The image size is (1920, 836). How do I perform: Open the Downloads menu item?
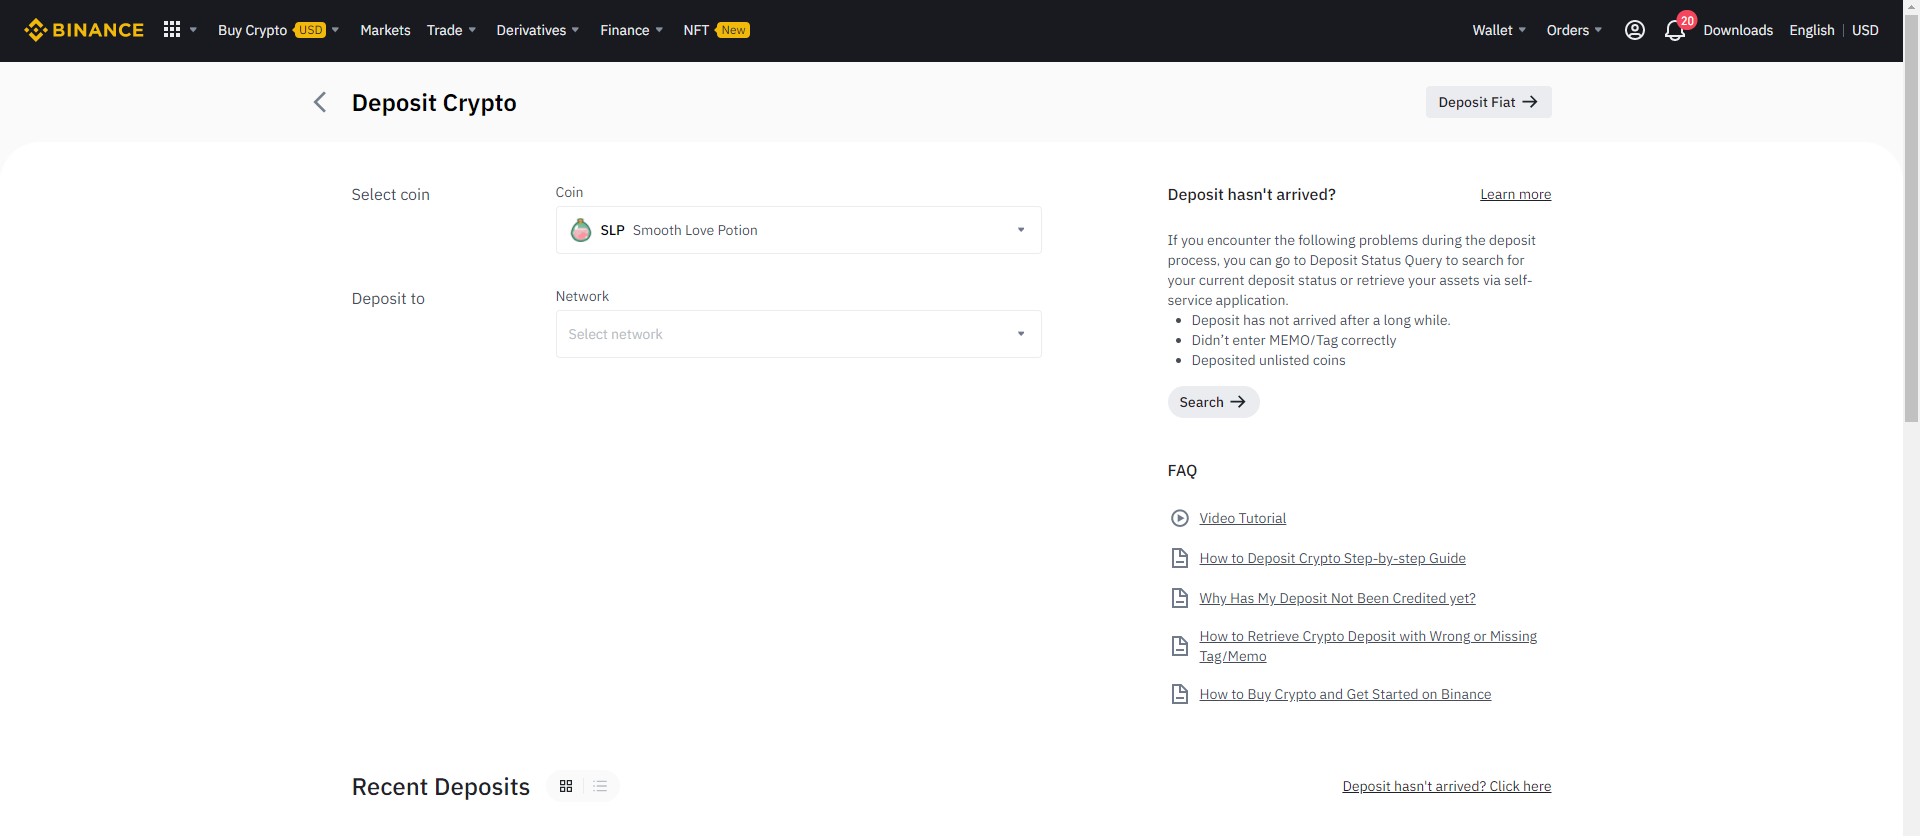click(1738, 30)
